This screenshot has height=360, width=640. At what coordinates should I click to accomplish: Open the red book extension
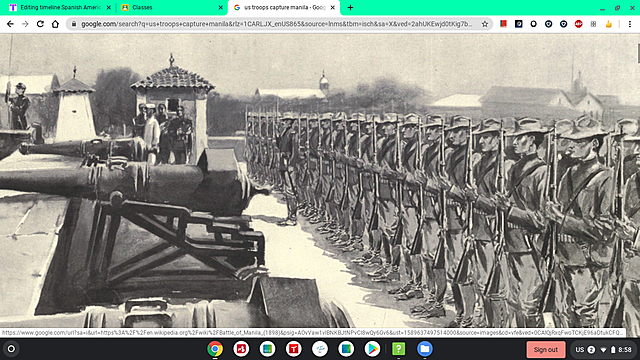503,24
